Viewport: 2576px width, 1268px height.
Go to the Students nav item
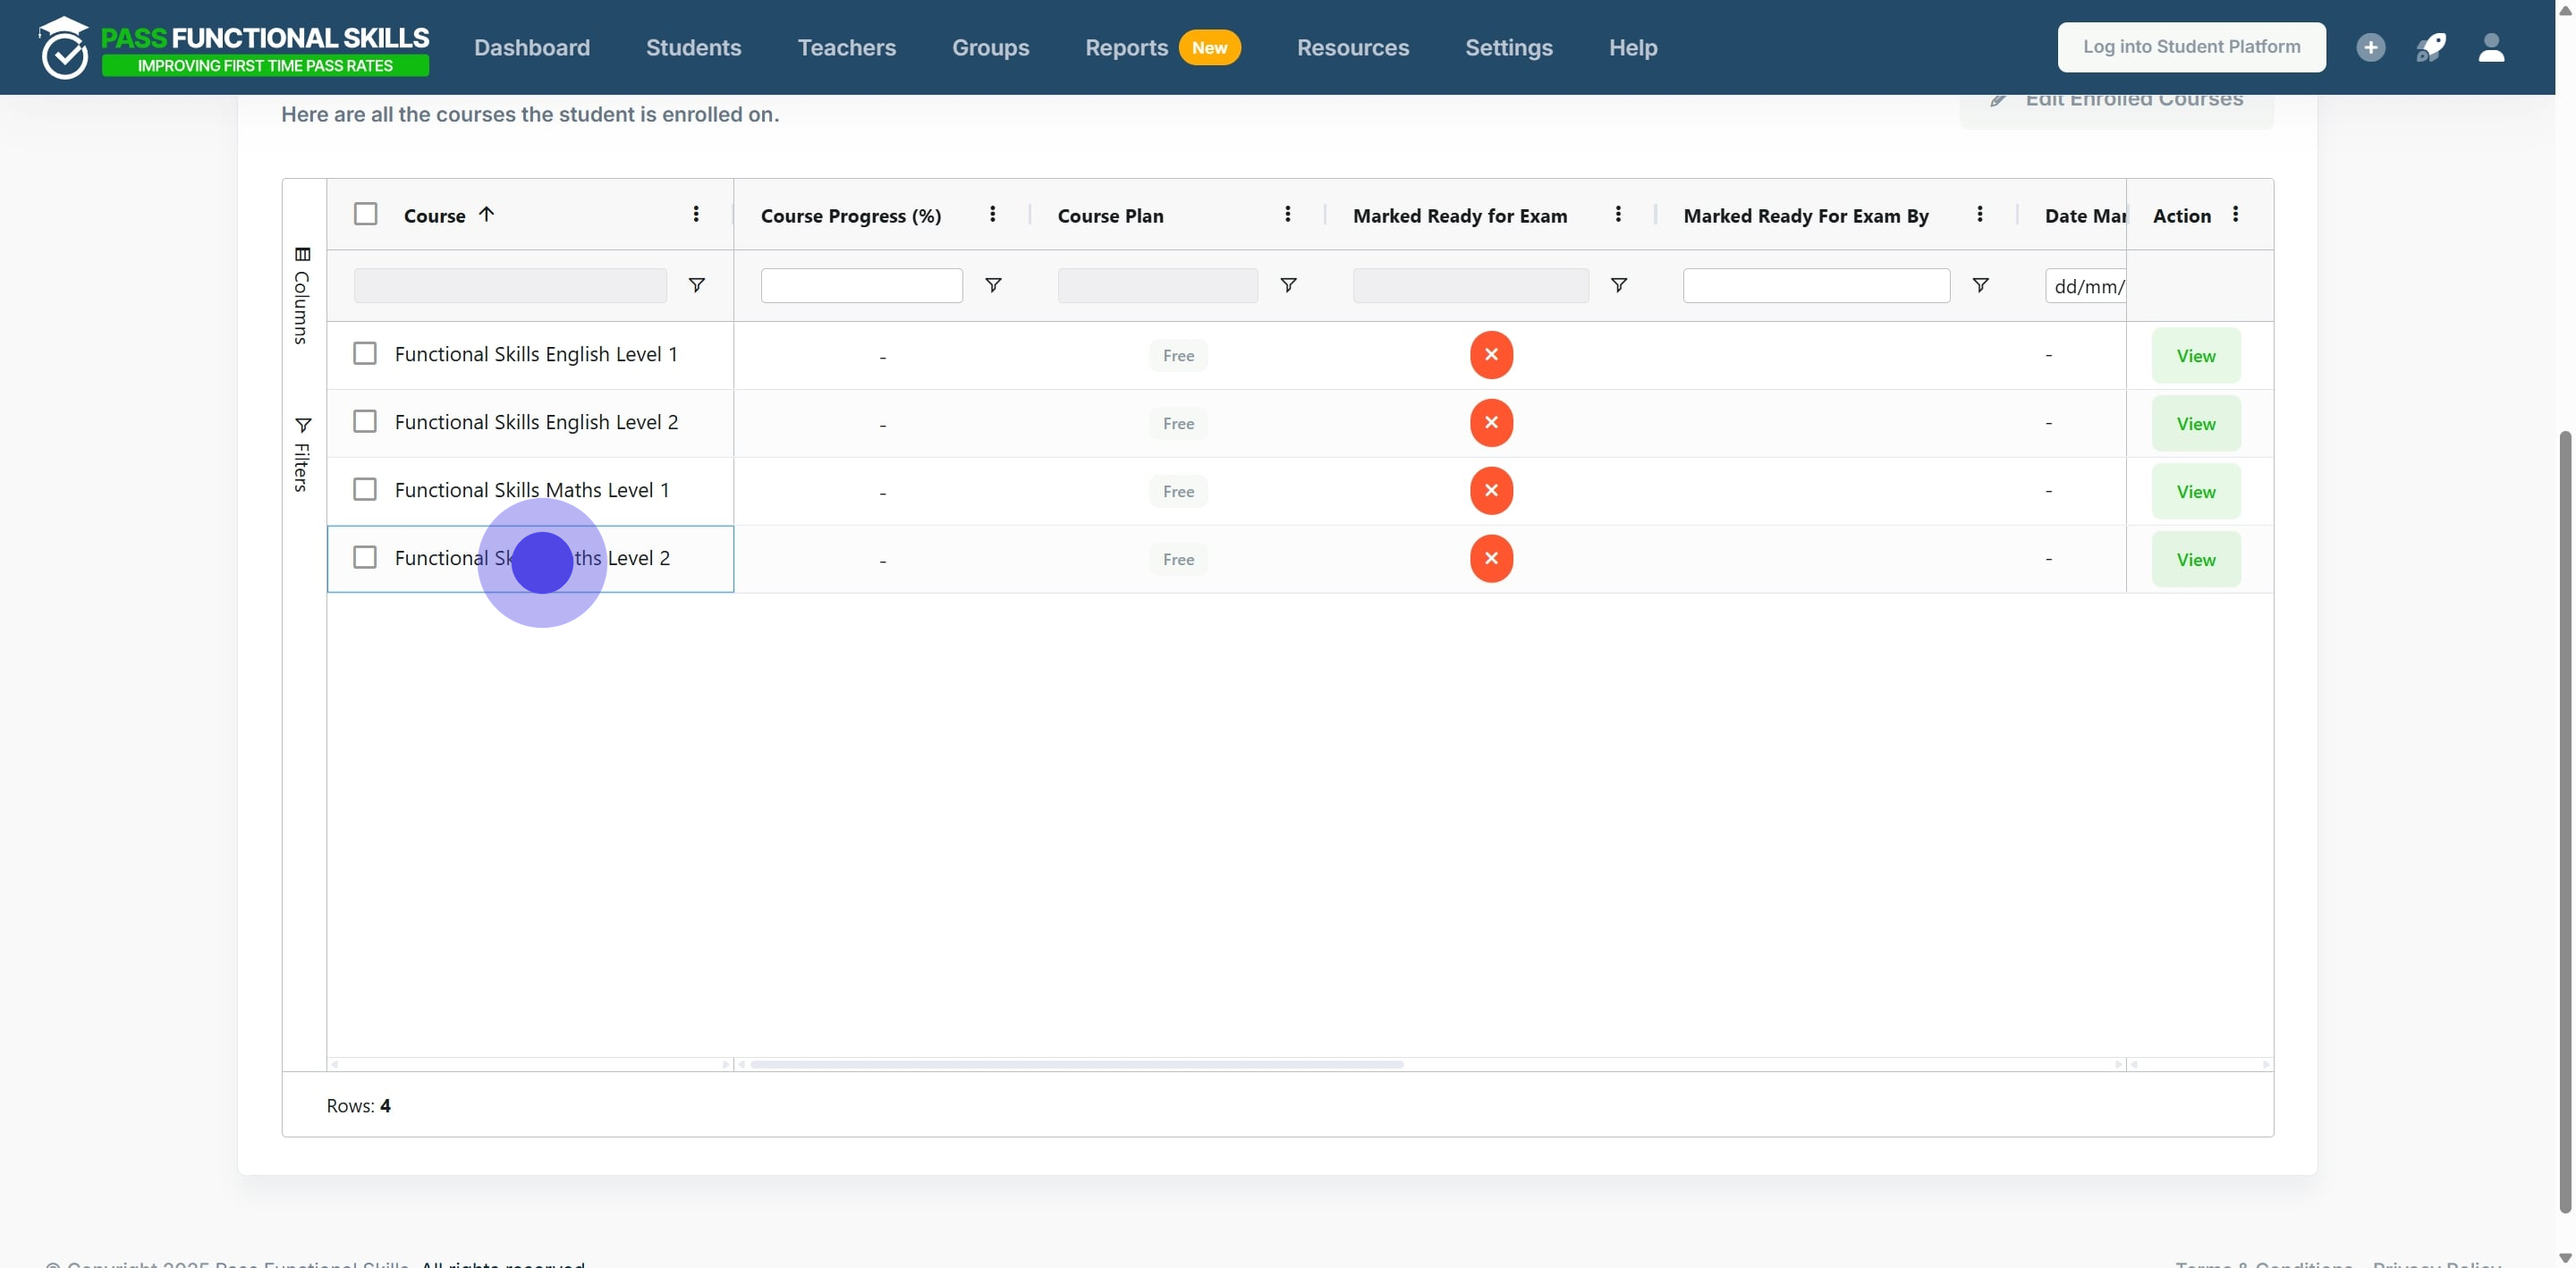693,47
